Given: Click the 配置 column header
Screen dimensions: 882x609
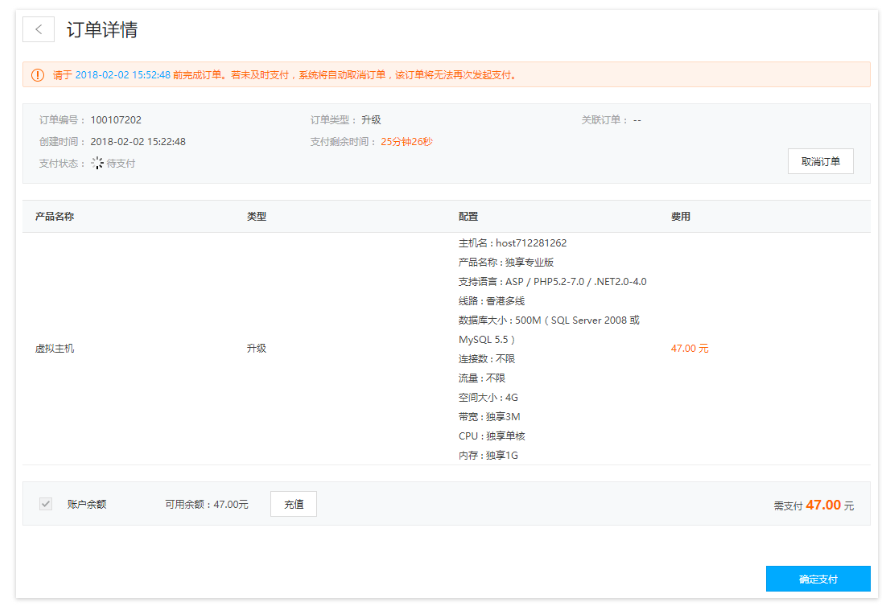Looking at the screenshot, I should pyautogui.click(x=468, y=217).
